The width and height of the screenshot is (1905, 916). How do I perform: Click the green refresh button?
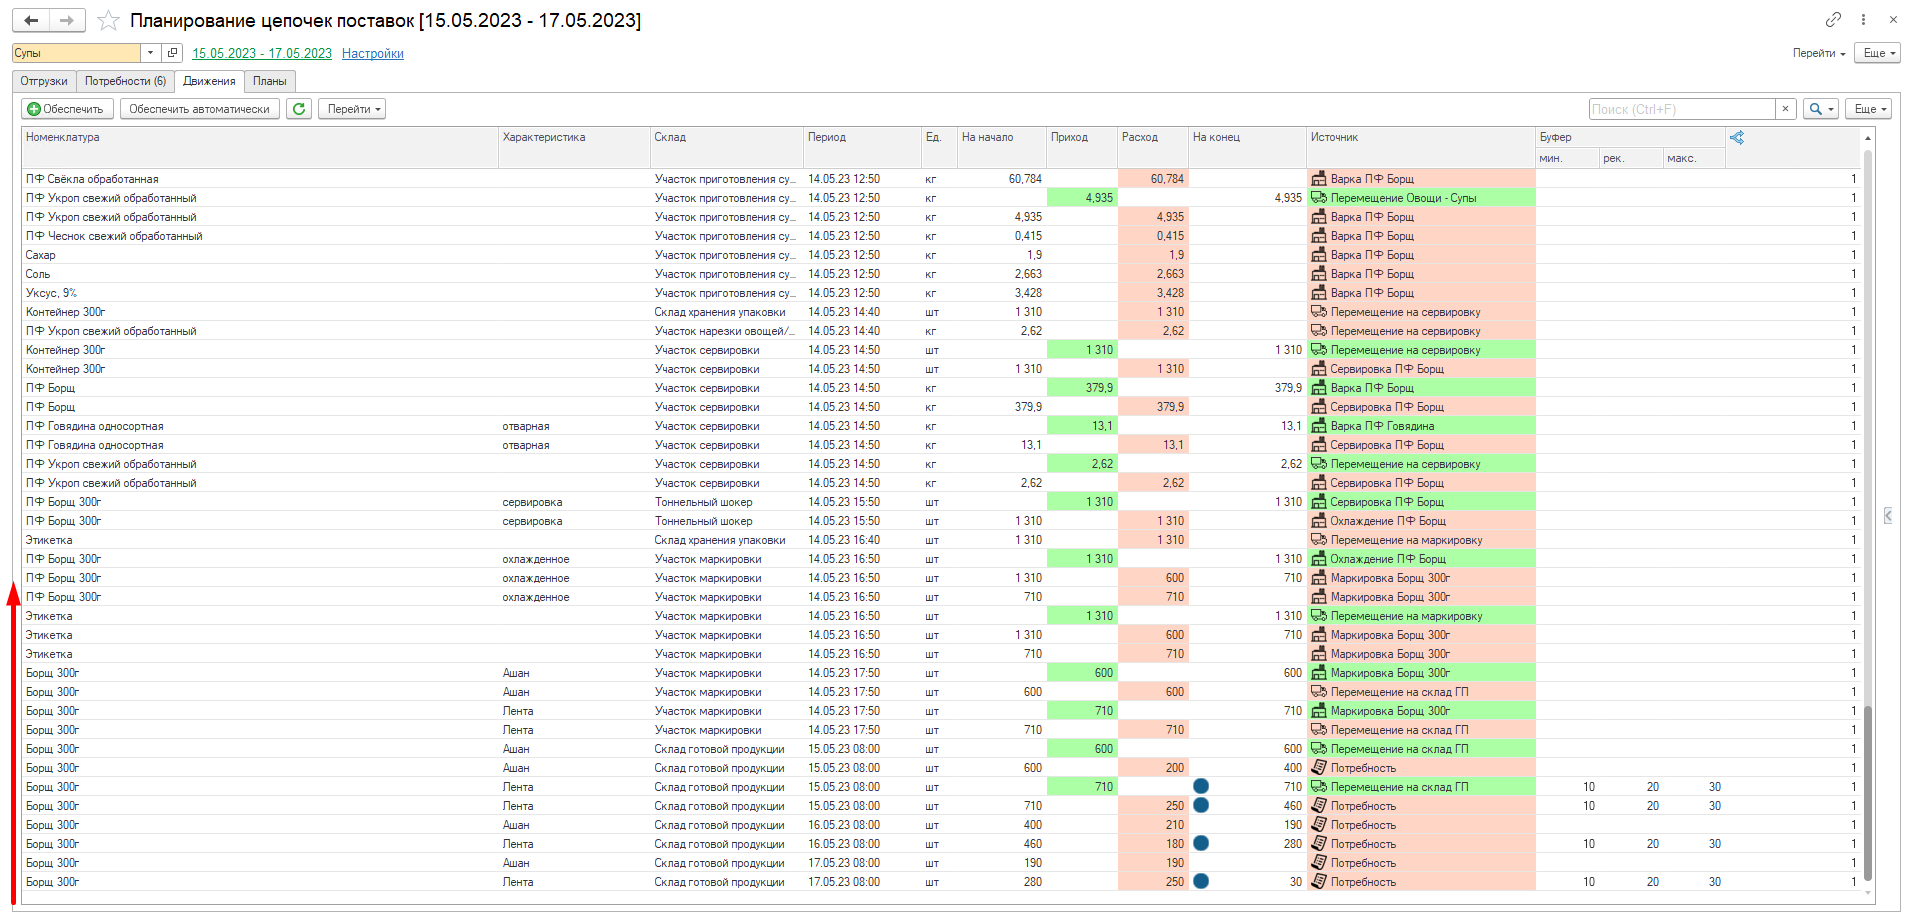[299, 109]
